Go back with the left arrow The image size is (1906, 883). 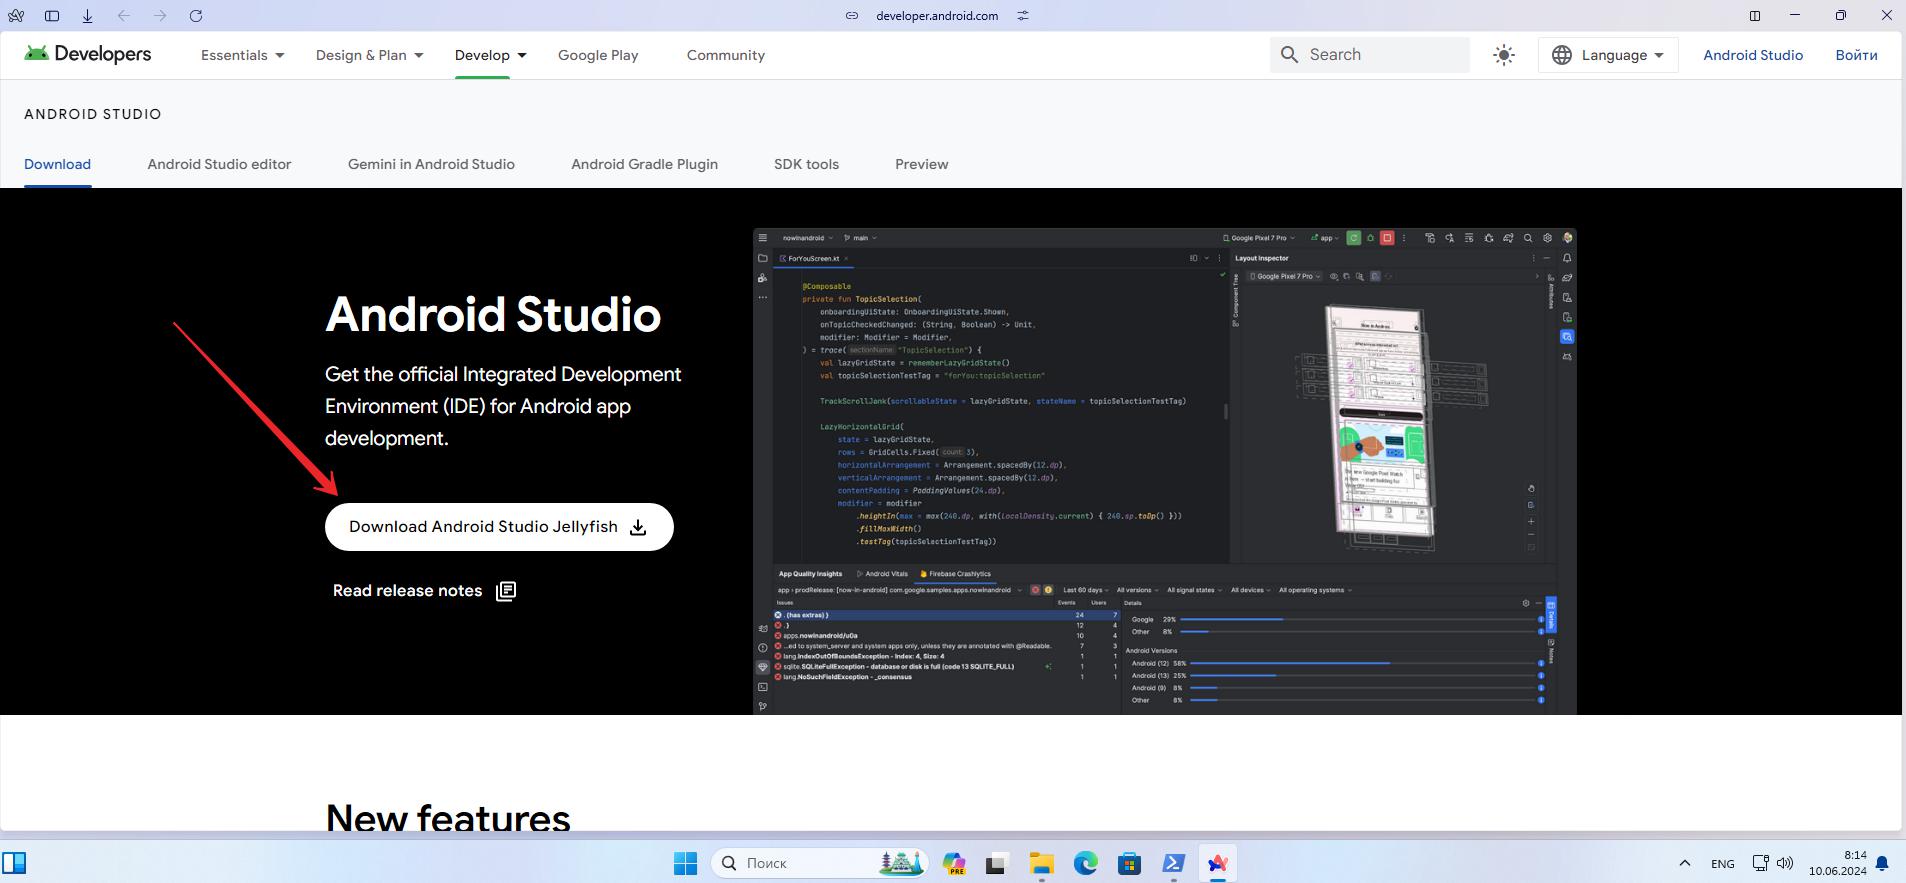point(124,16)
